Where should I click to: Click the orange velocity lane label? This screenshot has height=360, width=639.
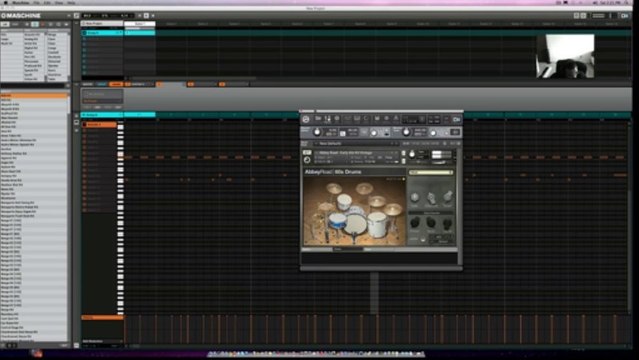coord(102,317)
